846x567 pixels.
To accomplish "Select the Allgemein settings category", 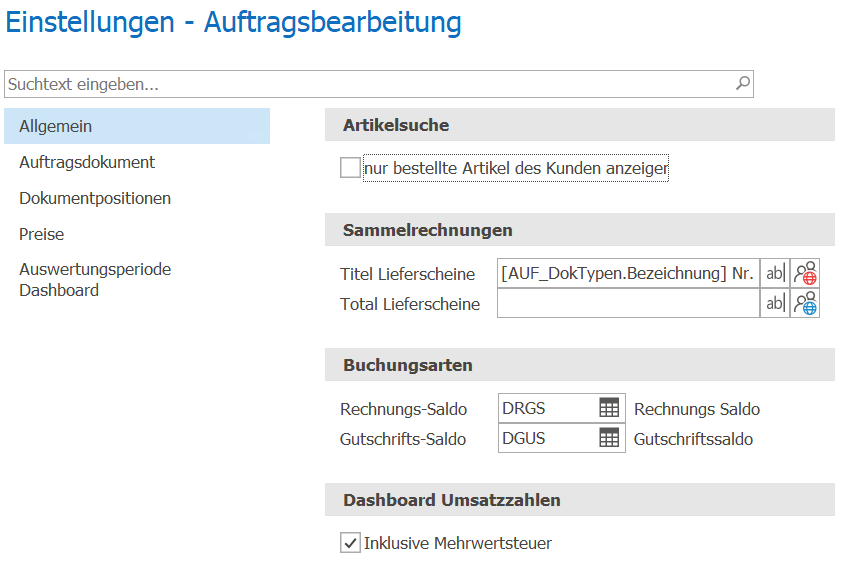I will coord(137,126).
